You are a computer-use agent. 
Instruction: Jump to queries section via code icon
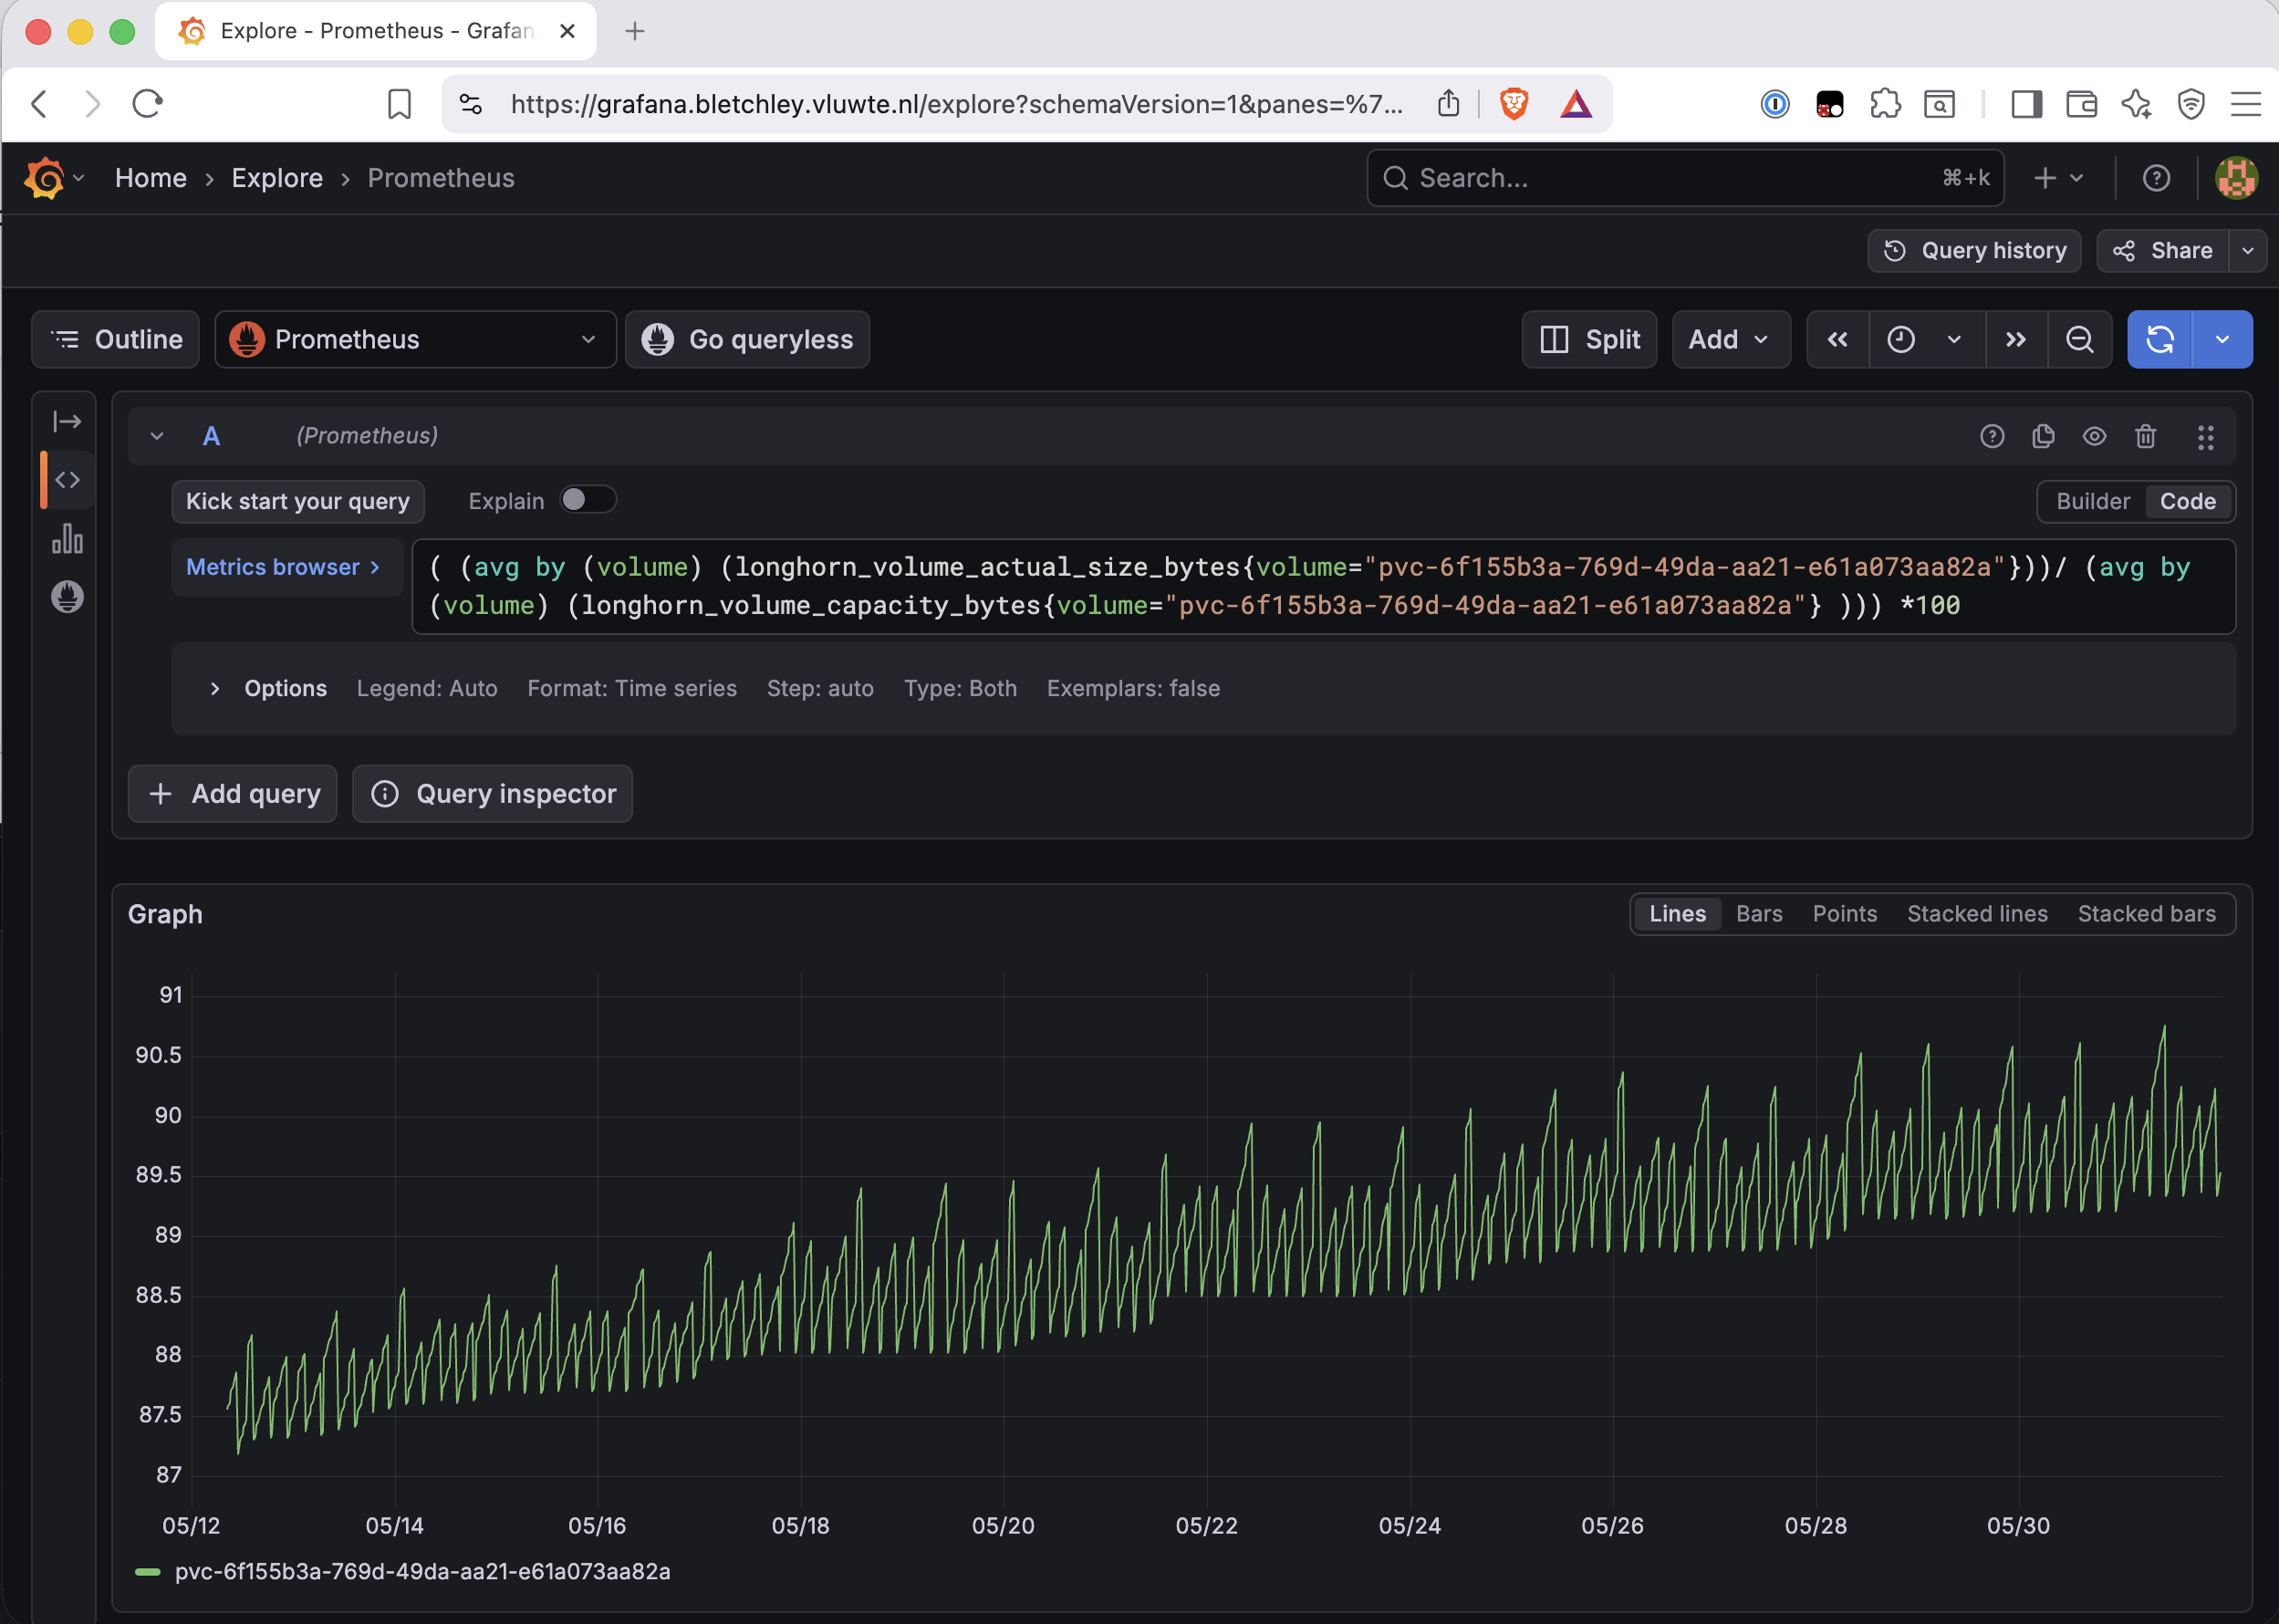click(x=67, y=480)
